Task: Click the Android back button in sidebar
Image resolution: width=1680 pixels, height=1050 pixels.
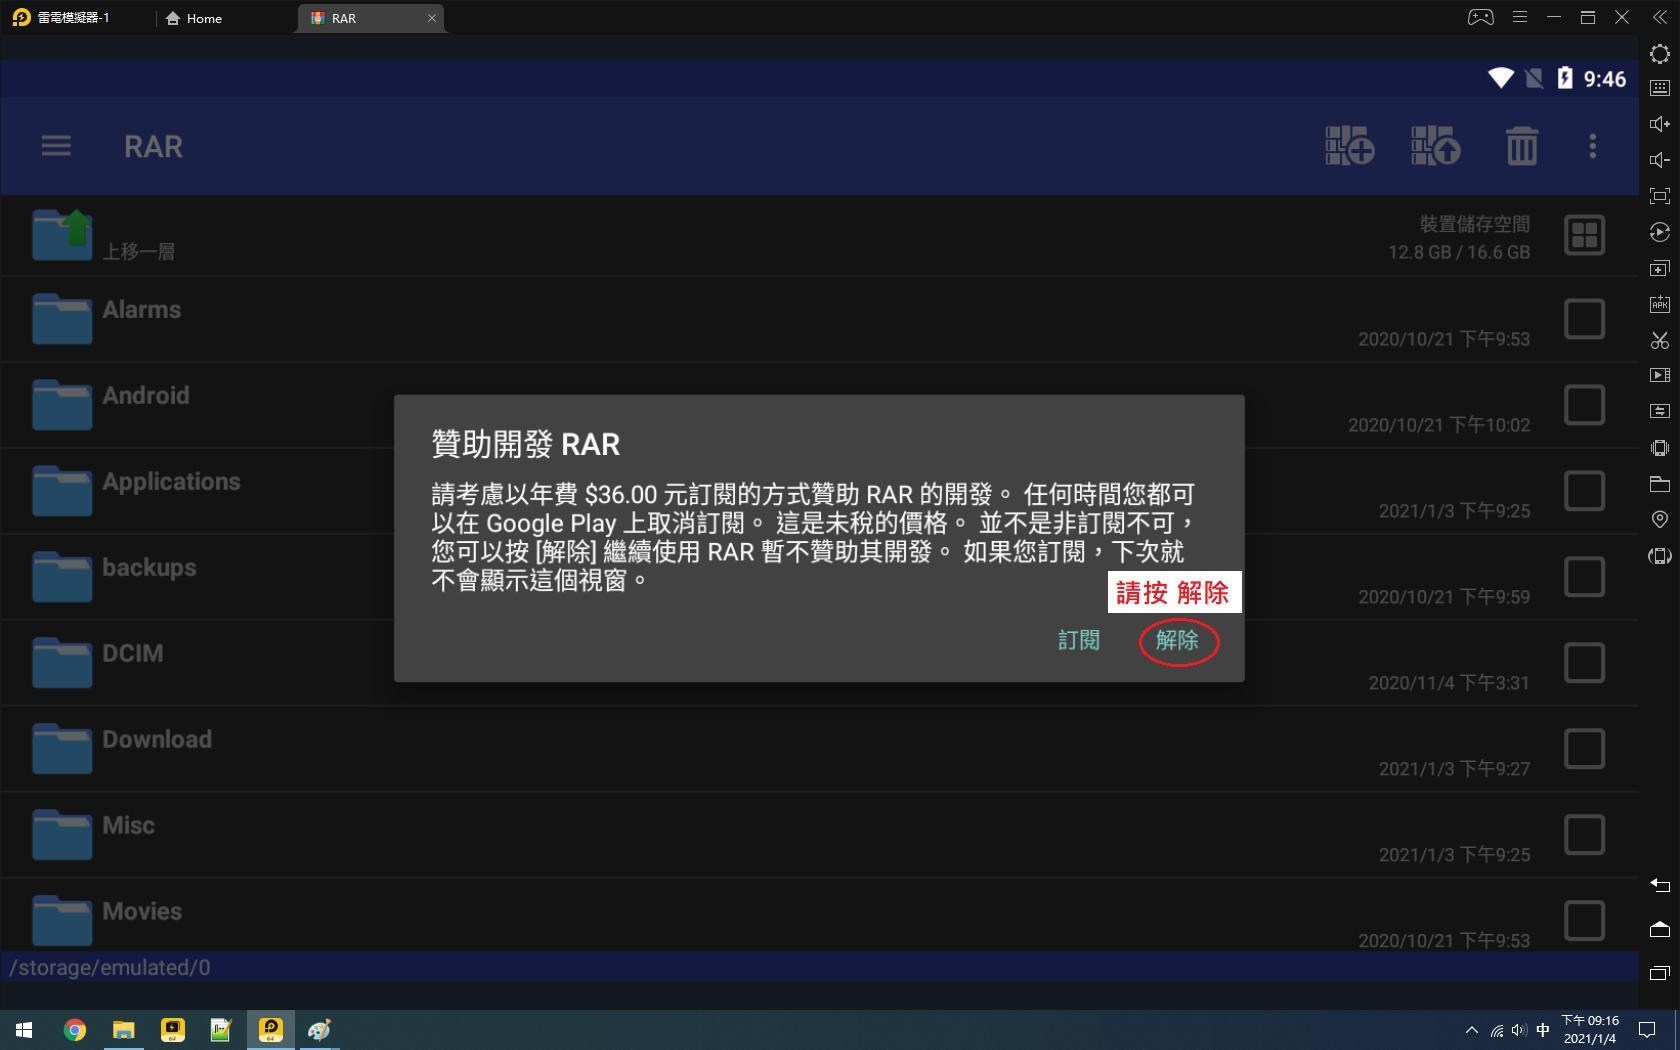Action: pos(1660,885)
